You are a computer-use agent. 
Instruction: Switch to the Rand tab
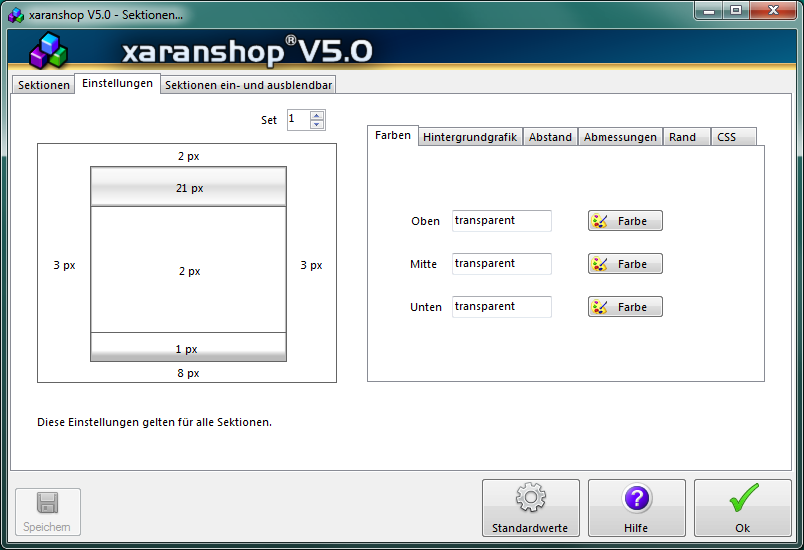tap(686, 137)
